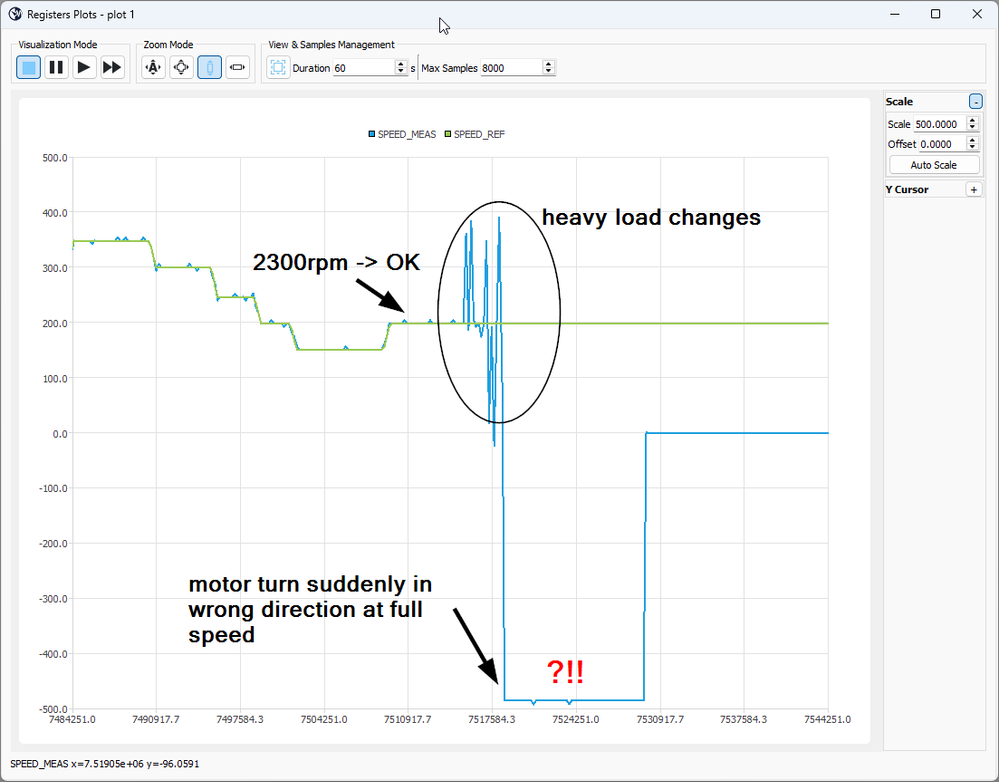Click the Duration input field
The image size is (999, 782).
(364, 68)
